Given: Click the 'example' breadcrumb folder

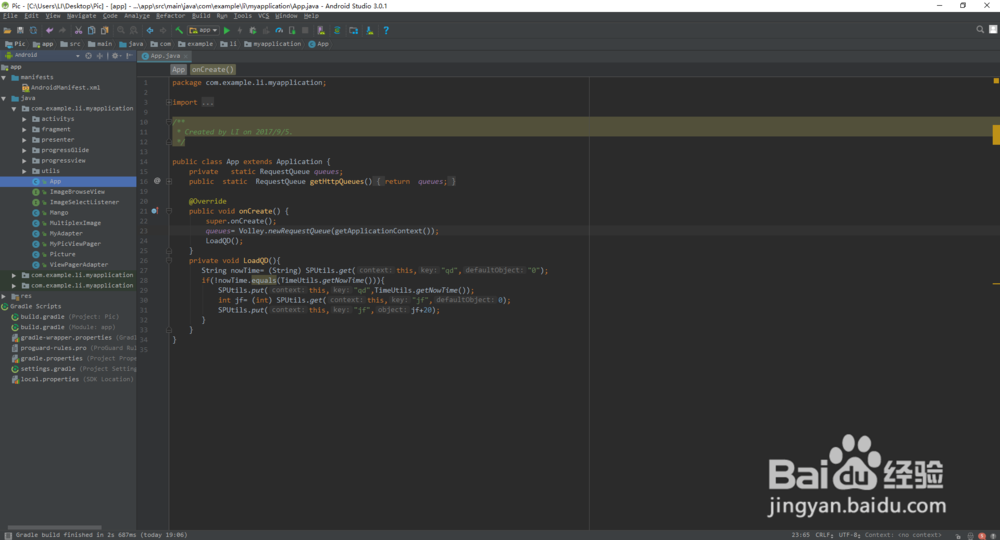Looking at the screenshot, I should [195, 44].
